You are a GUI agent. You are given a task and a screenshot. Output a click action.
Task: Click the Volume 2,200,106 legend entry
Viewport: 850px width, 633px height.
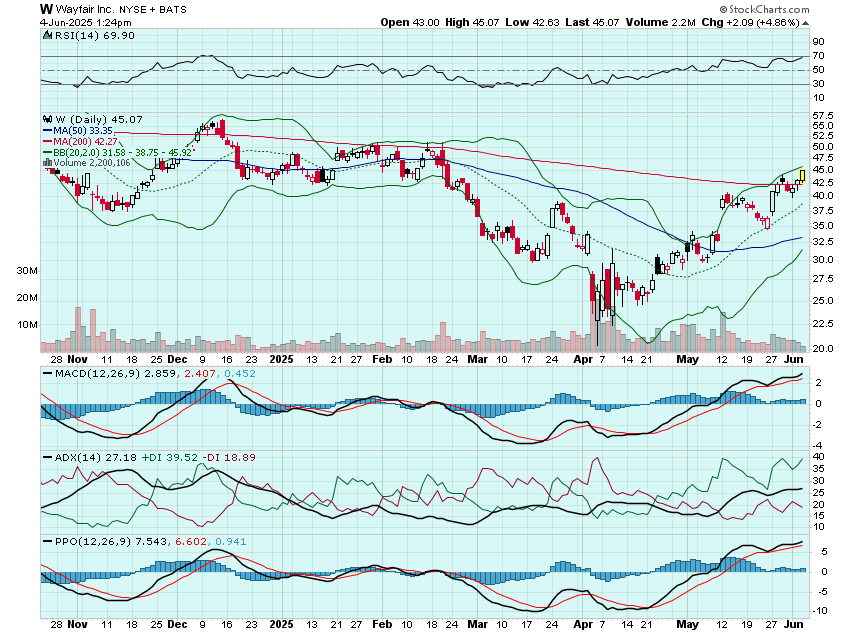tap(92, 163)
